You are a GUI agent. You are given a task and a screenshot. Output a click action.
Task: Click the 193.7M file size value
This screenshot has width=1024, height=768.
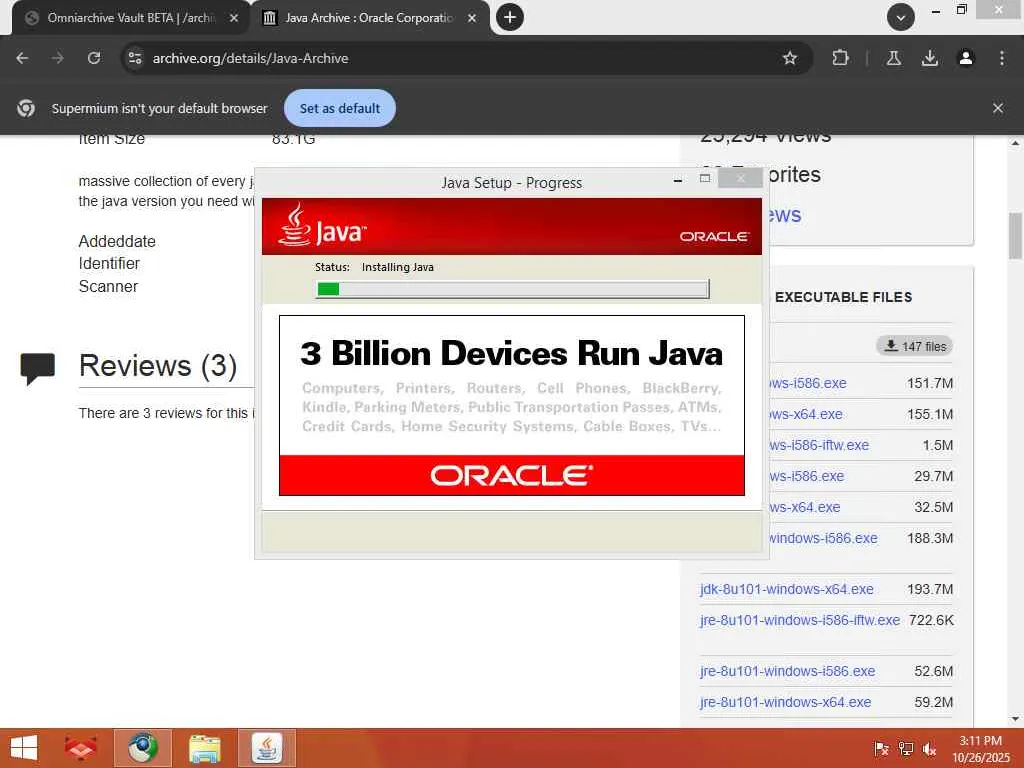coord(929,589)
